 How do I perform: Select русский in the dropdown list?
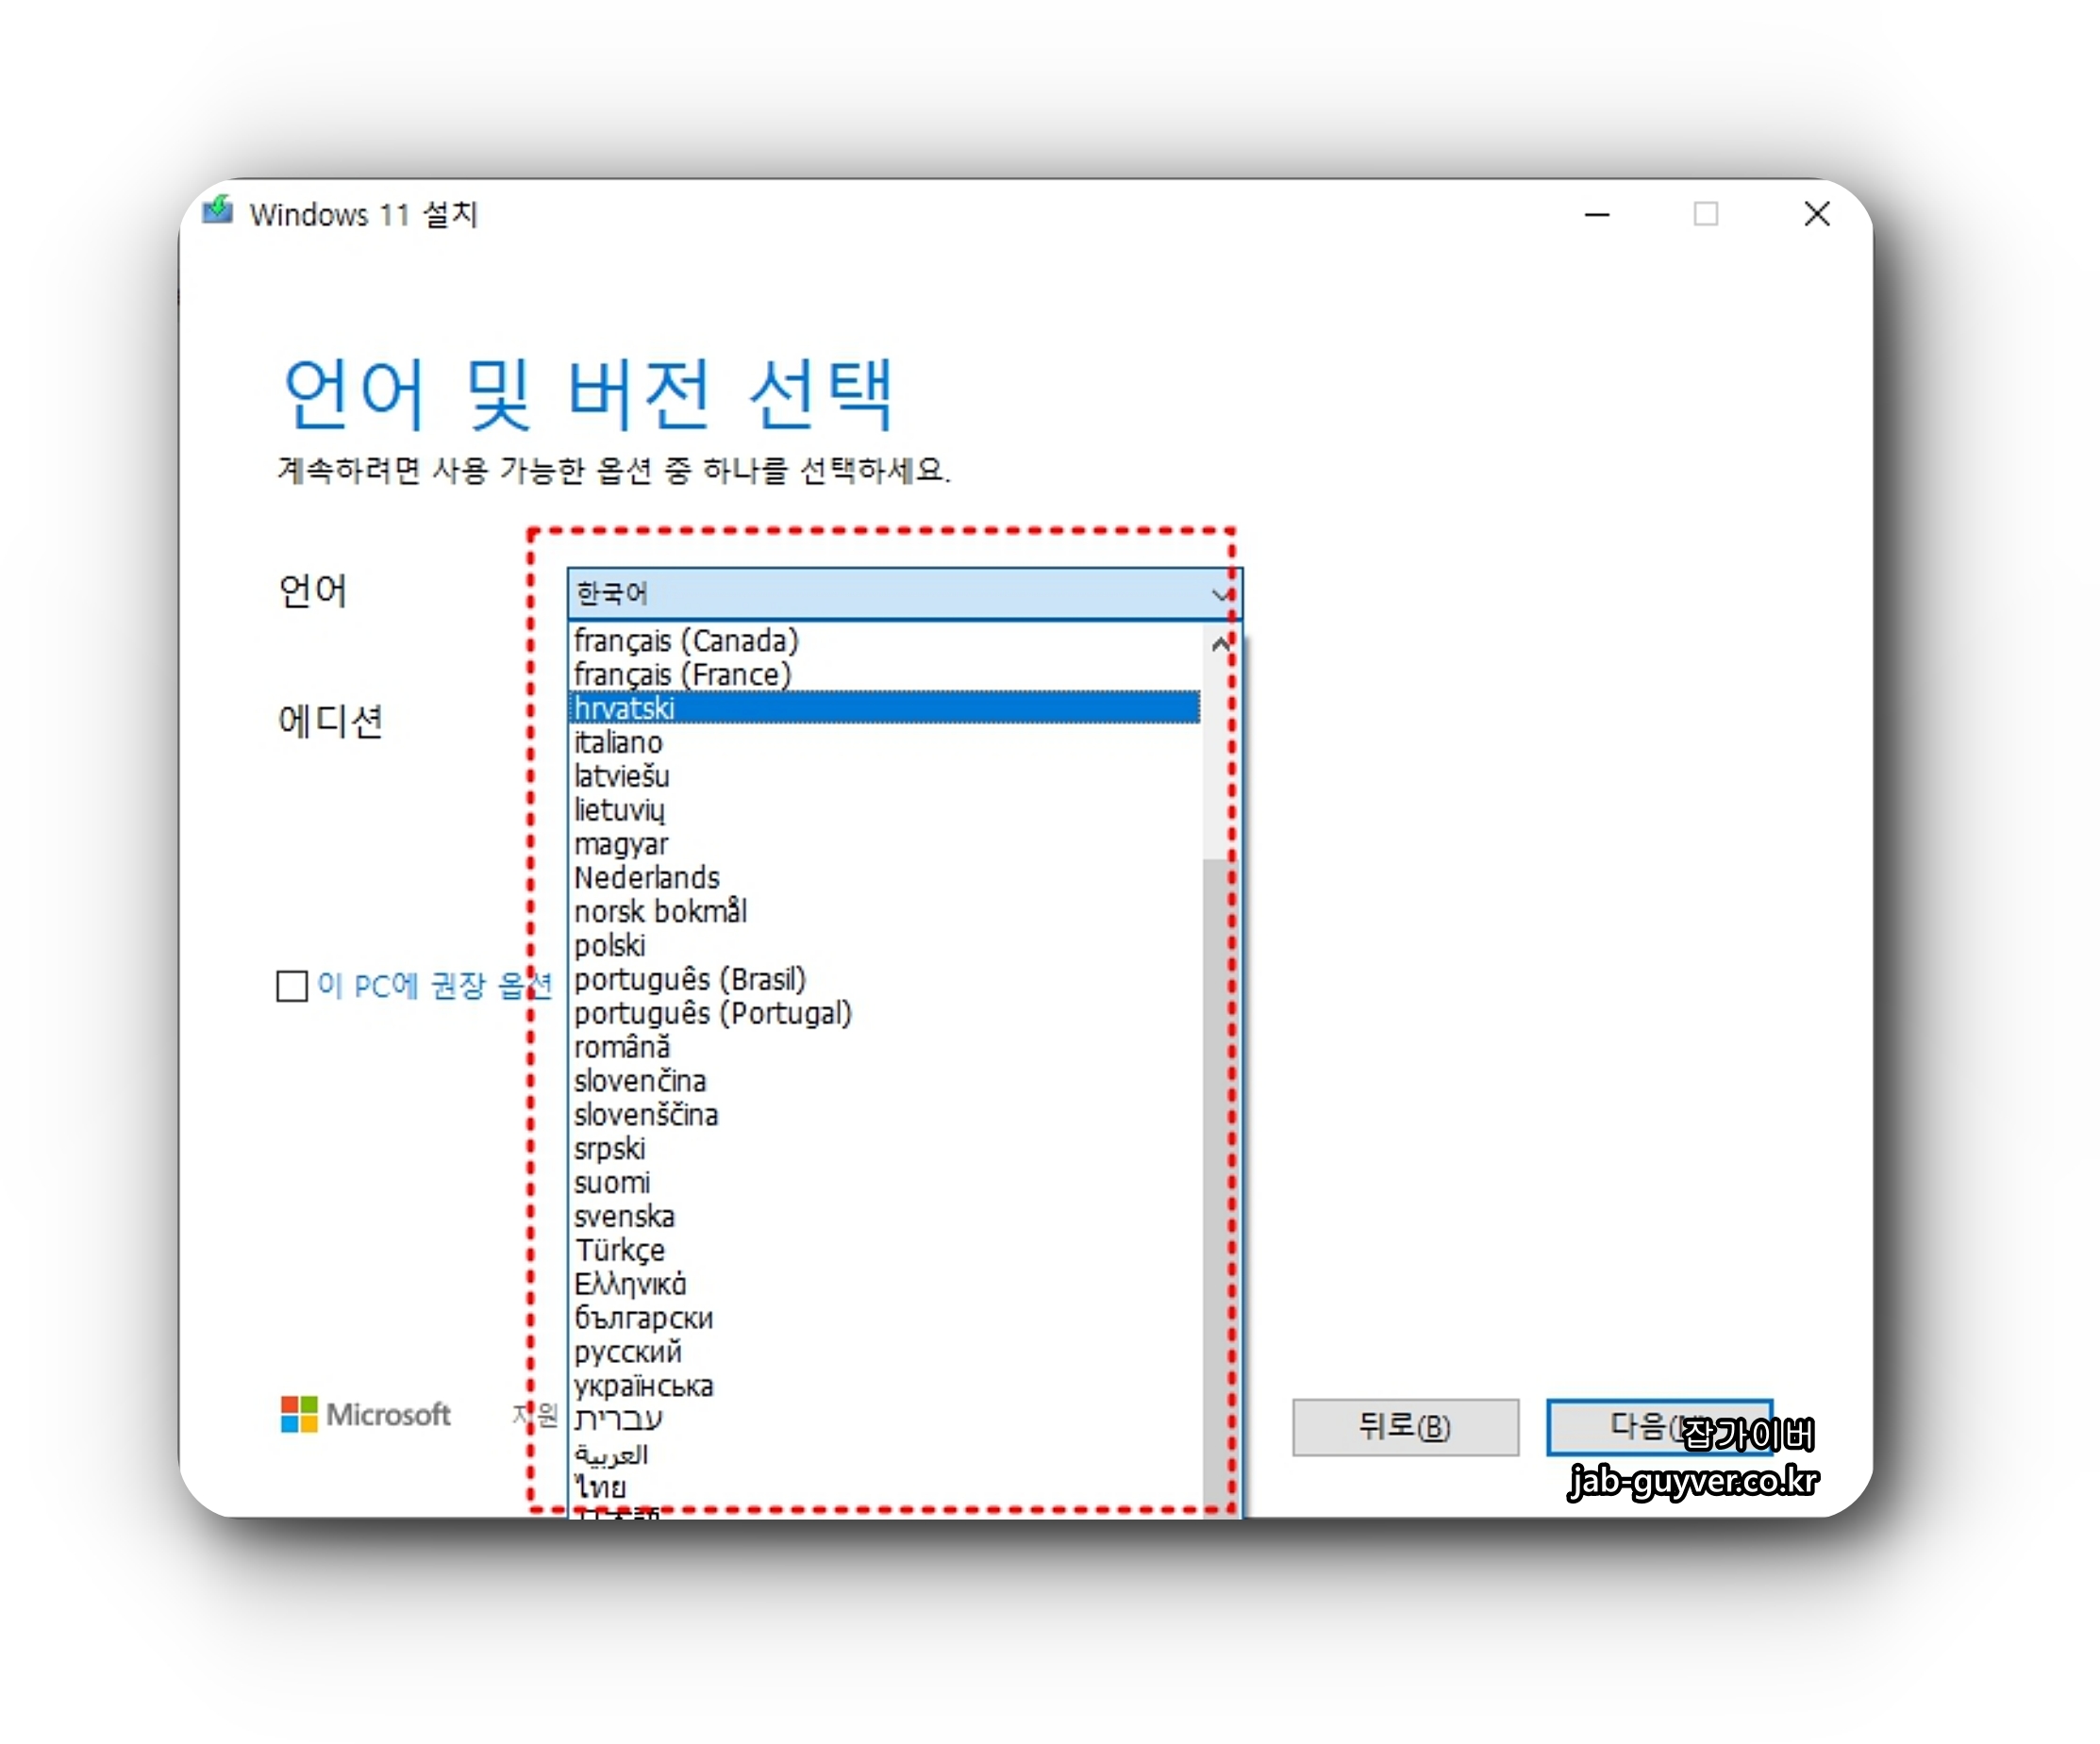coord(628,1352)
